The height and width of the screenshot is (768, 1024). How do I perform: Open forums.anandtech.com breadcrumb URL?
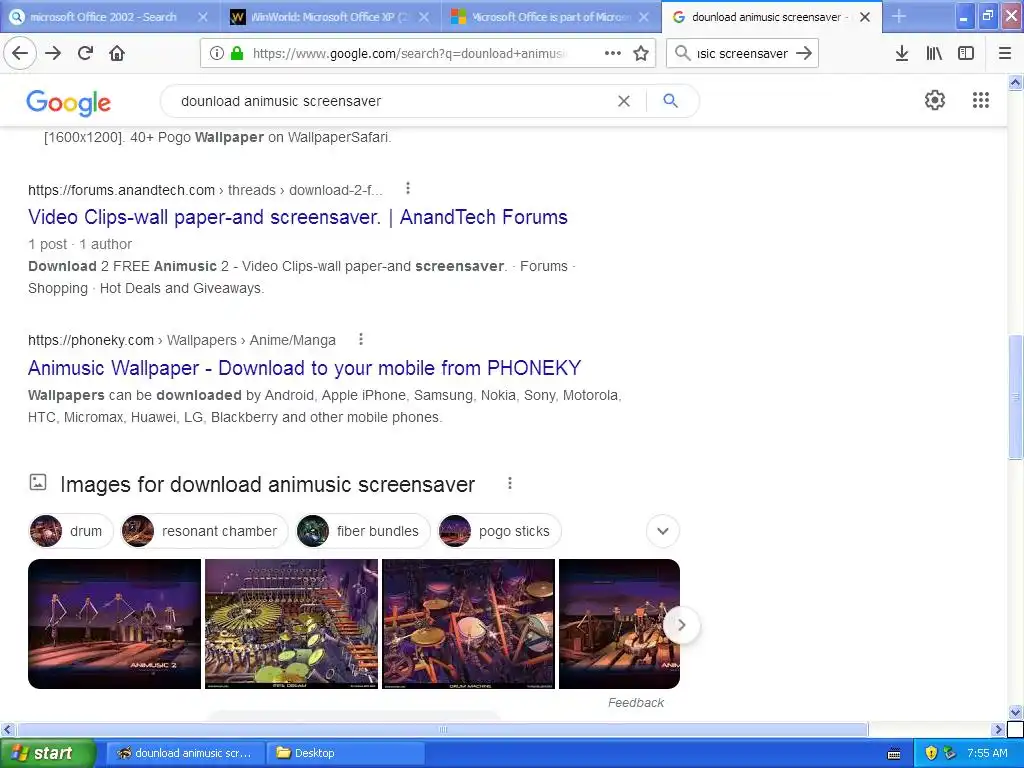pos(205,190)
